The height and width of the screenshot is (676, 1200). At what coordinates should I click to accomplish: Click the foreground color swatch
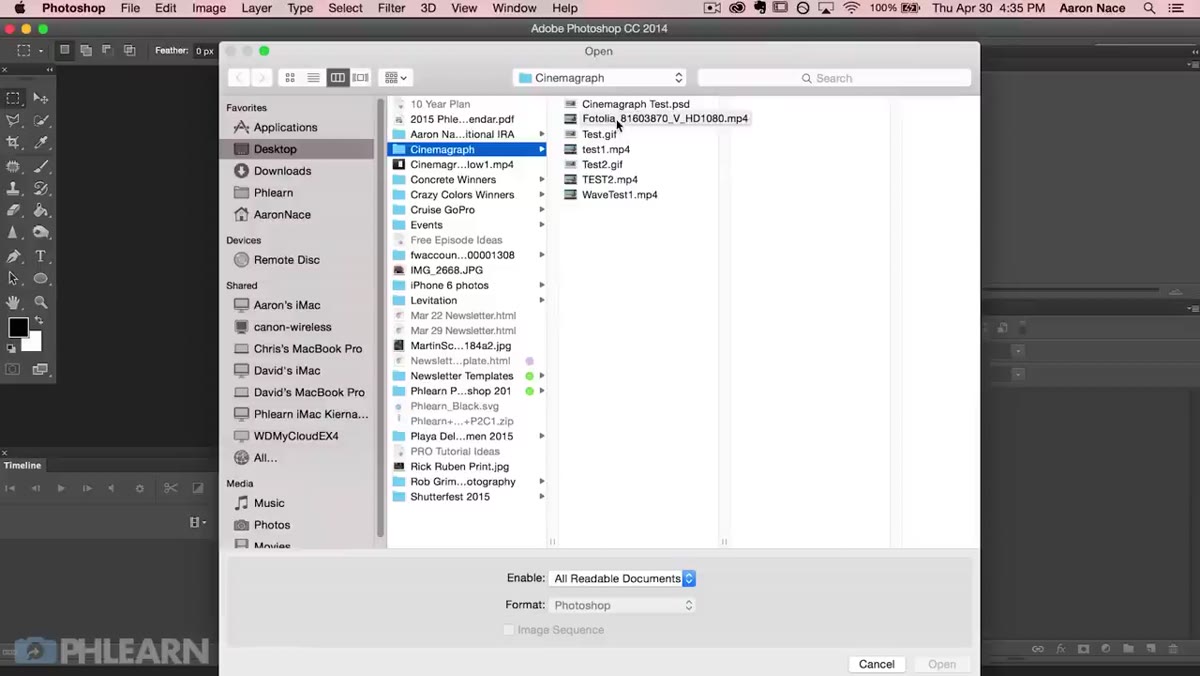[18, 328]
